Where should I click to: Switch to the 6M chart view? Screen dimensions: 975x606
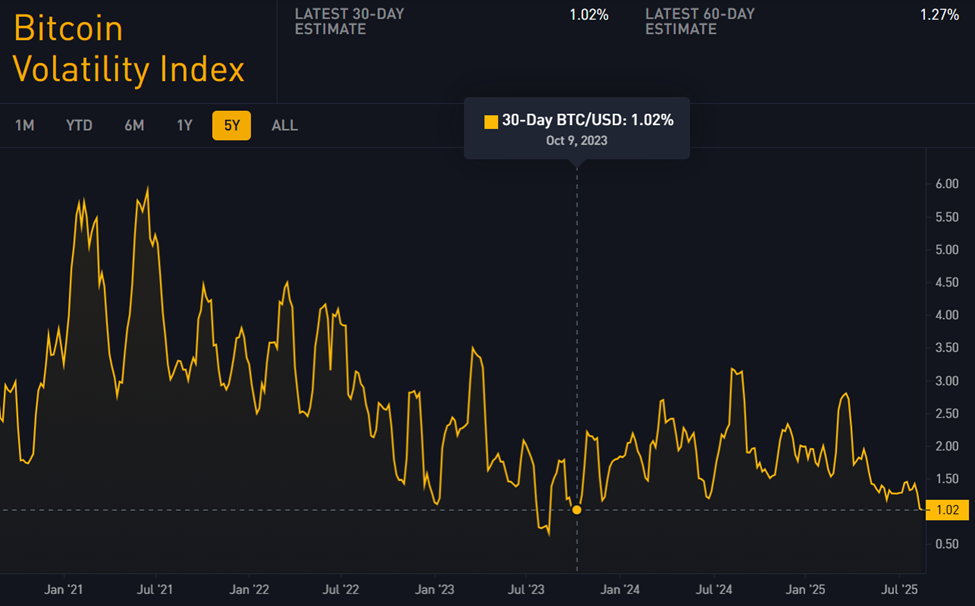[x=135, y=125]
